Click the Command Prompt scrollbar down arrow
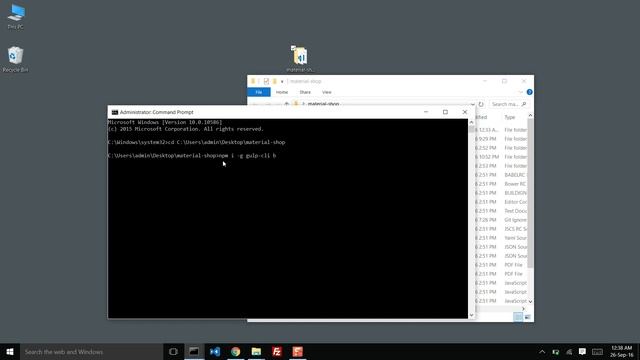The width and height of the screenshot is (640, 360). (471, 315)
